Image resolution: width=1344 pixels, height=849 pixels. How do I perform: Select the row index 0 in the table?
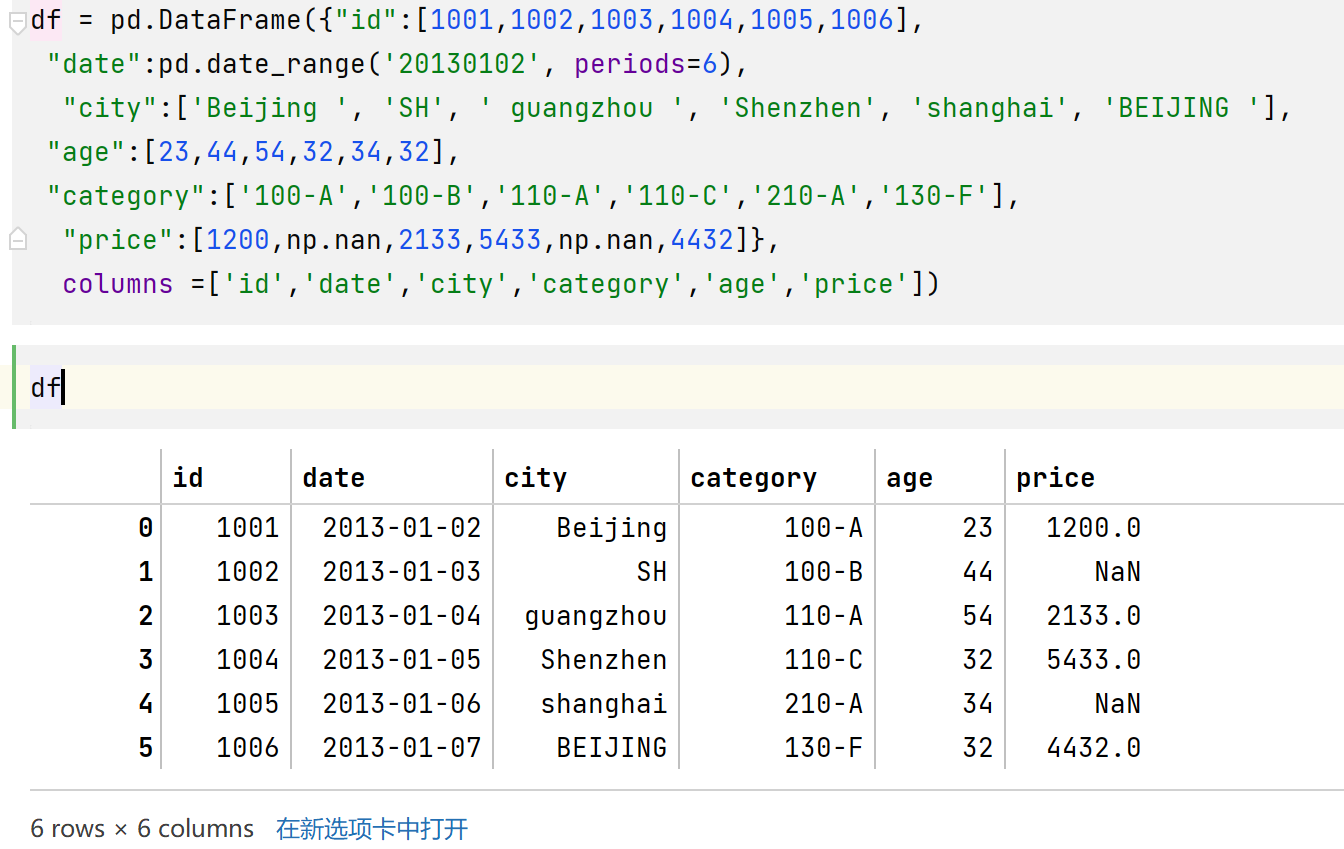146,528
